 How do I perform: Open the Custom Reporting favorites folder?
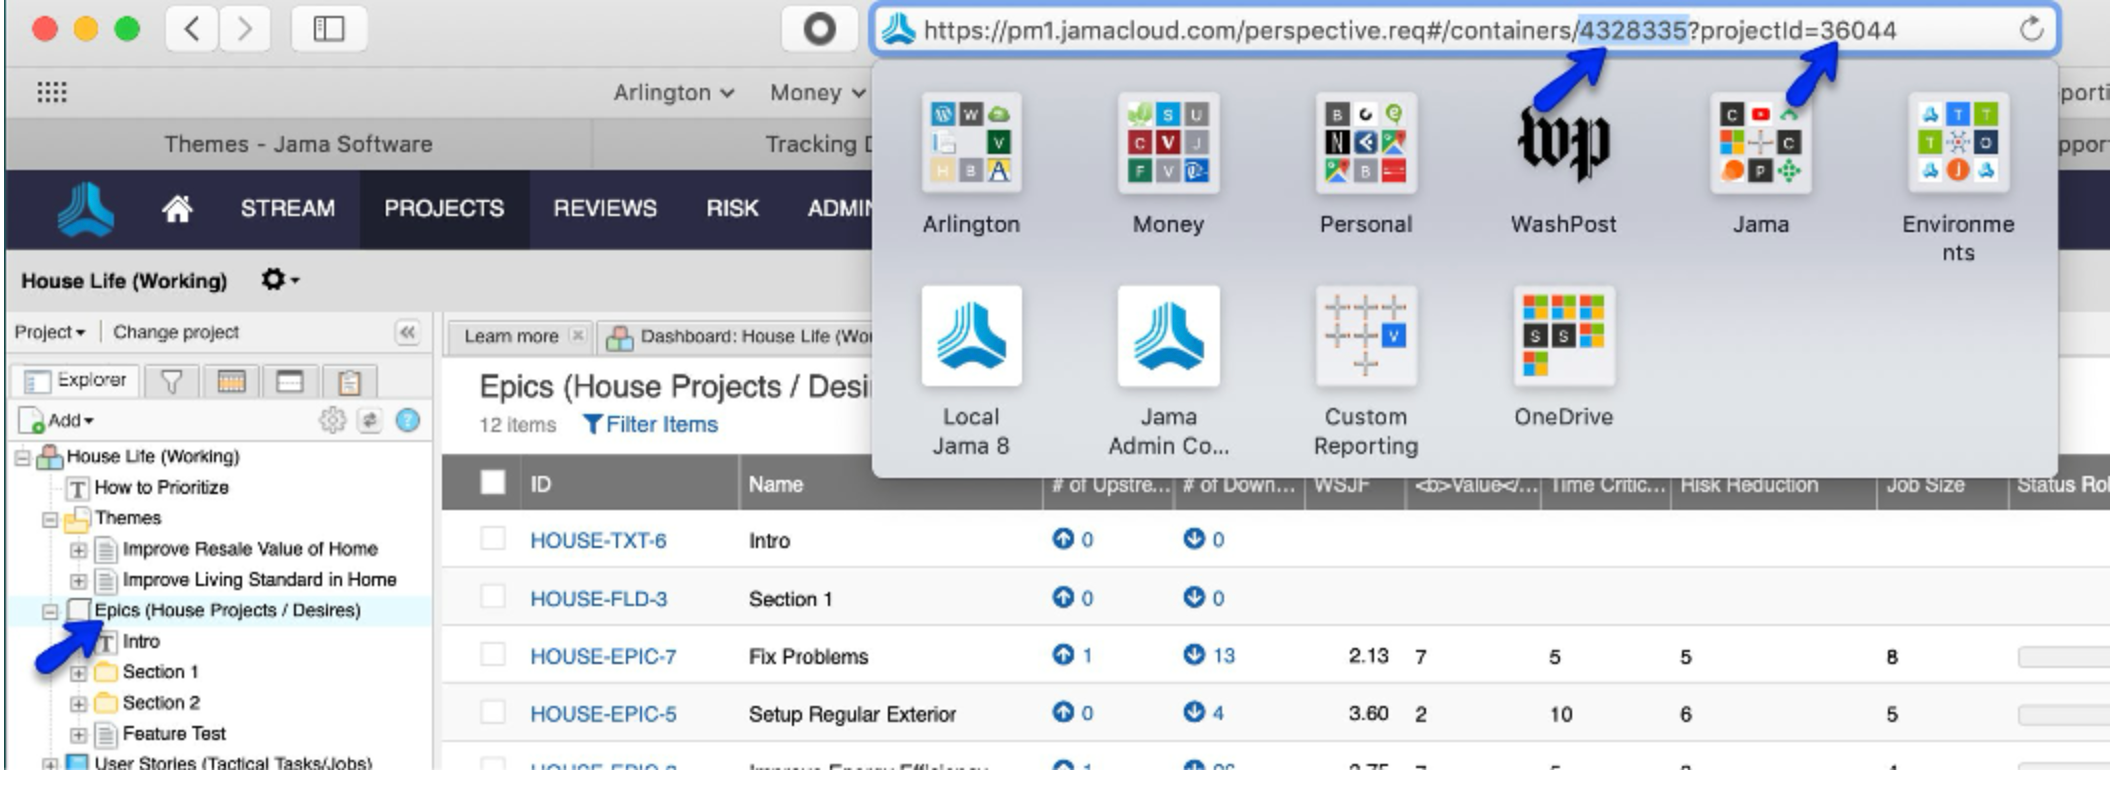click(x=1365, y=336)
